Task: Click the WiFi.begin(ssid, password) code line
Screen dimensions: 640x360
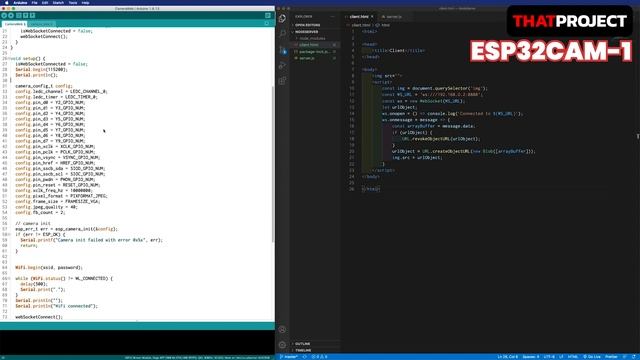Action: coord(49,267)
